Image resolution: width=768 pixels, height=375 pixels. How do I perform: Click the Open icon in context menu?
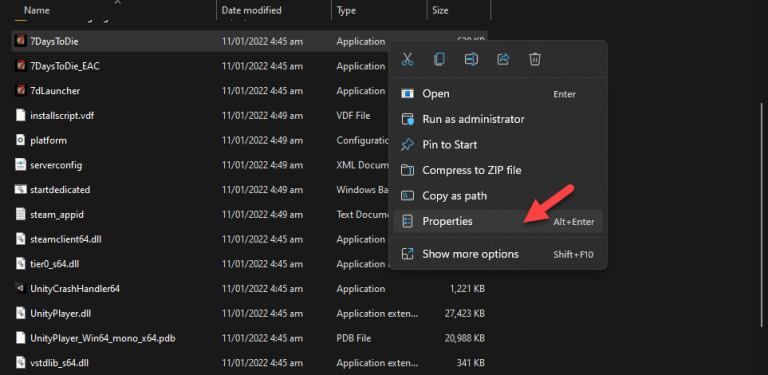pos(407,94)
